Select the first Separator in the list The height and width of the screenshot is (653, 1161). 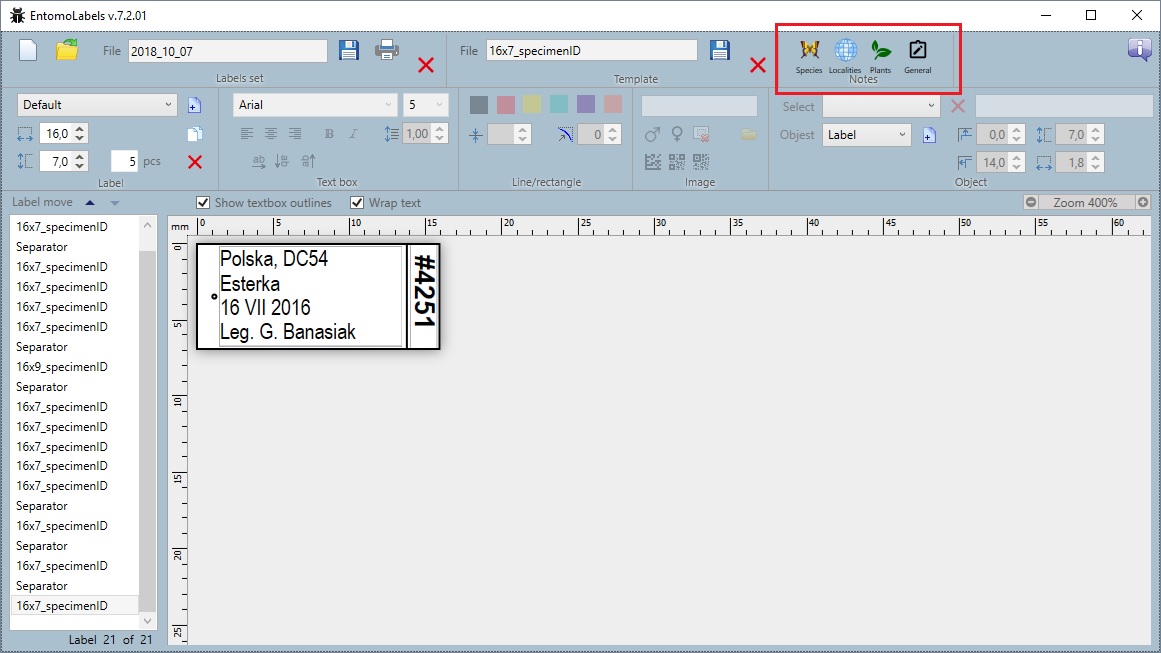(42, 247)
